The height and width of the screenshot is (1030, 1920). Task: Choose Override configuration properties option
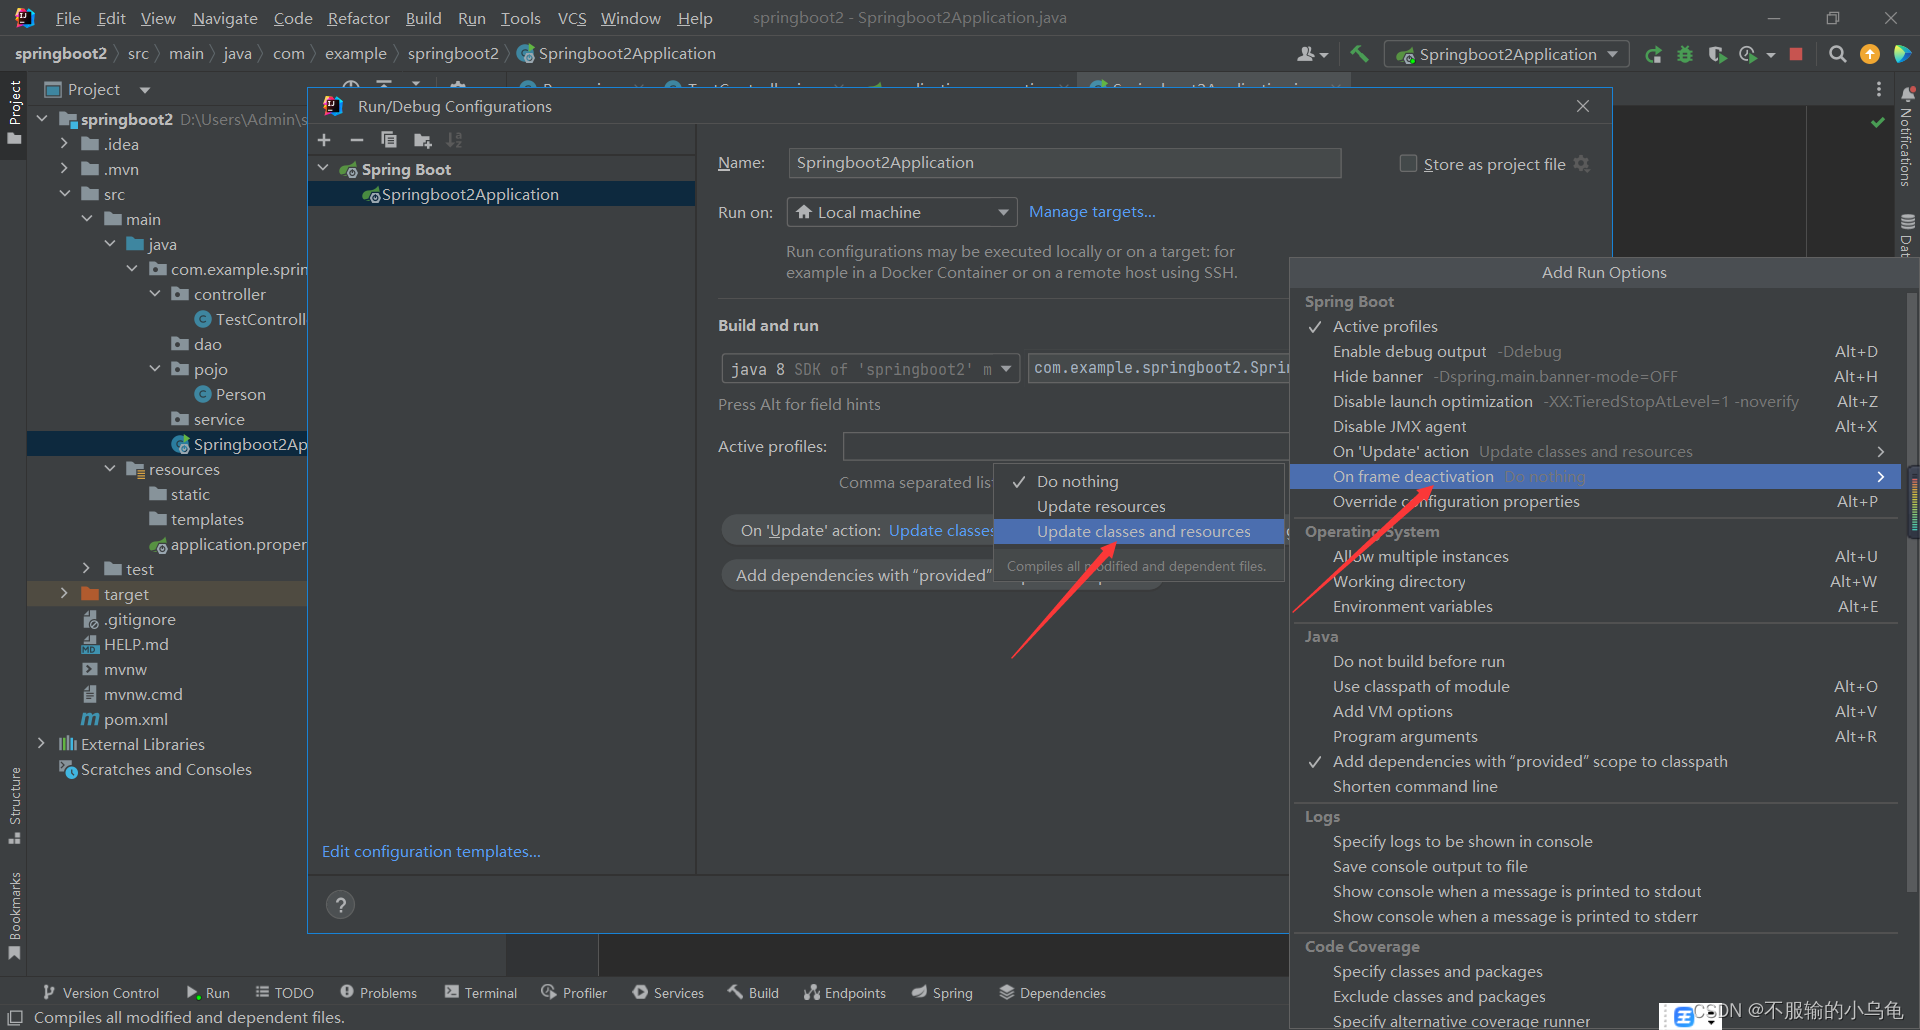point(1595,501)
